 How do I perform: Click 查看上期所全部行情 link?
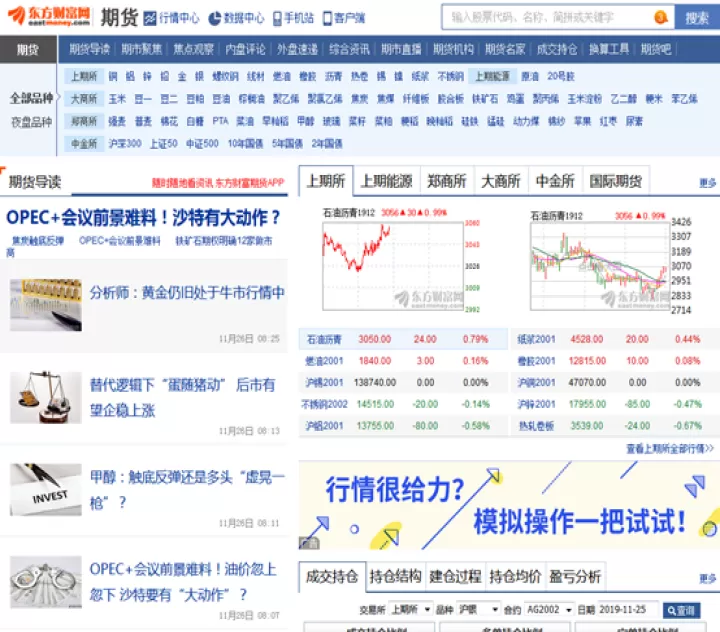(669, 448)
